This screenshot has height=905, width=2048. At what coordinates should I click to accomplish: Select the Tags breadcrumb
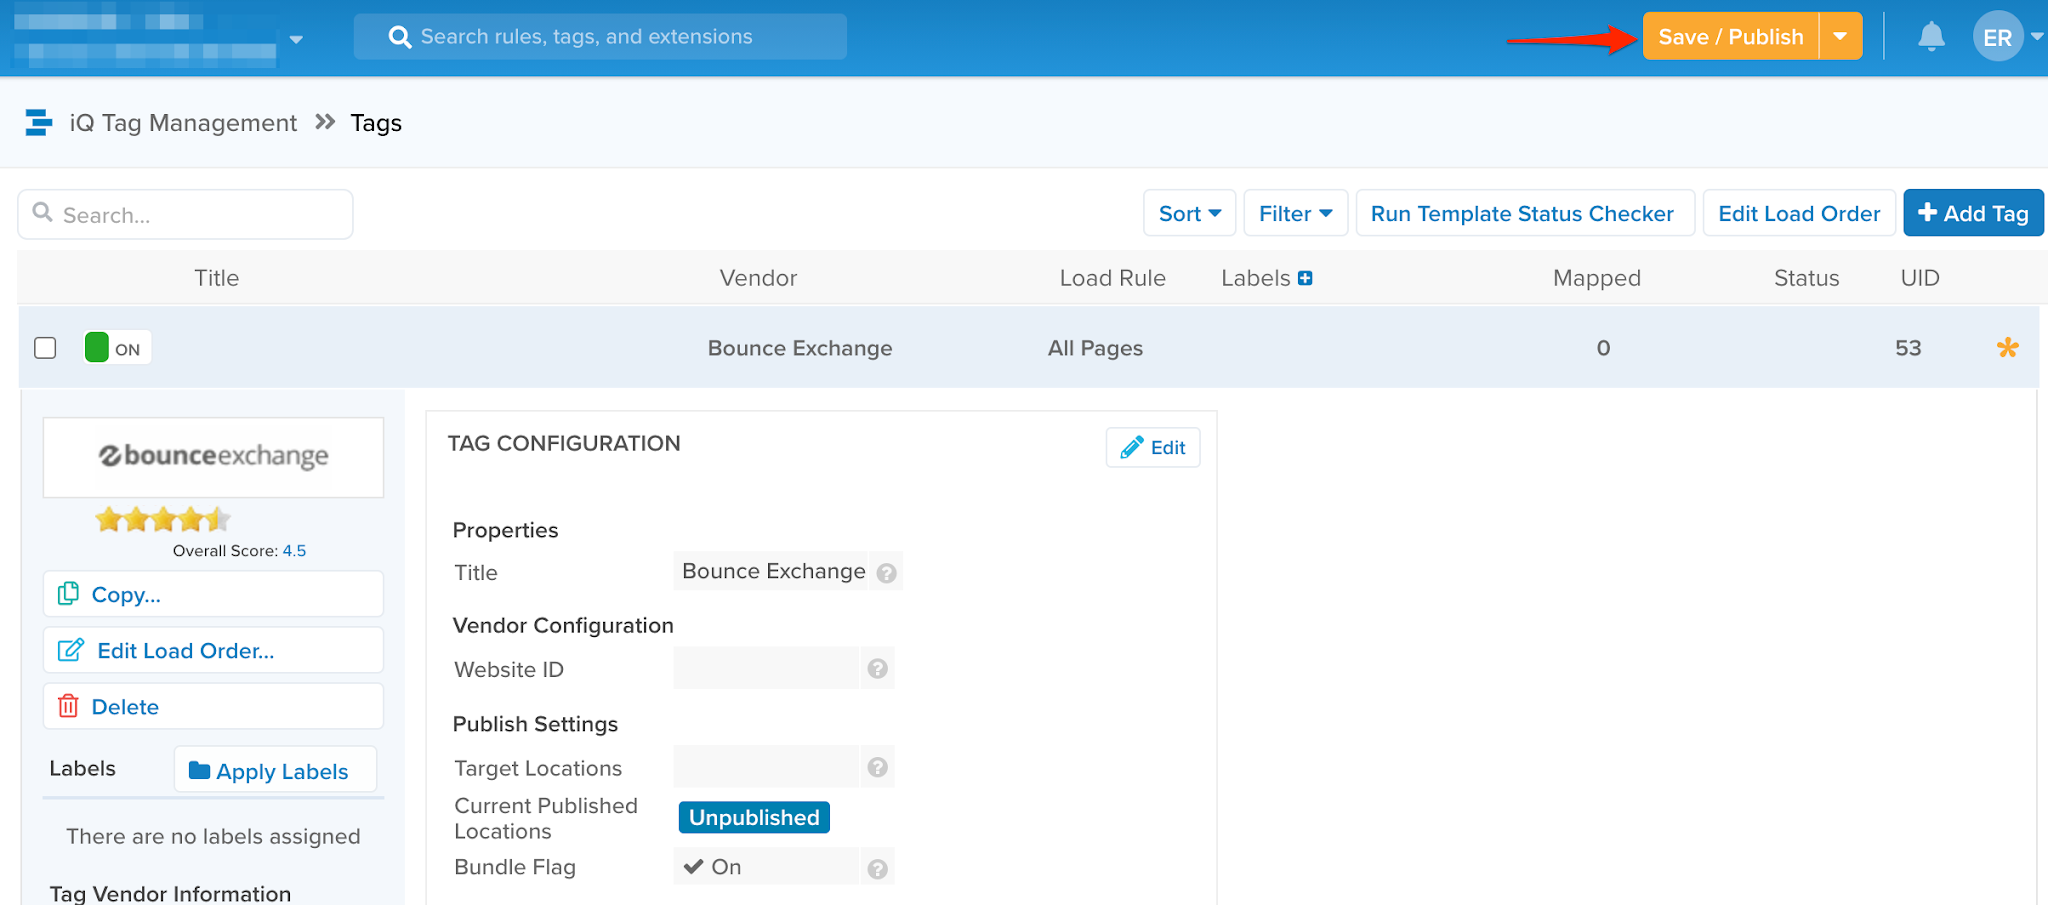point(376,123)
